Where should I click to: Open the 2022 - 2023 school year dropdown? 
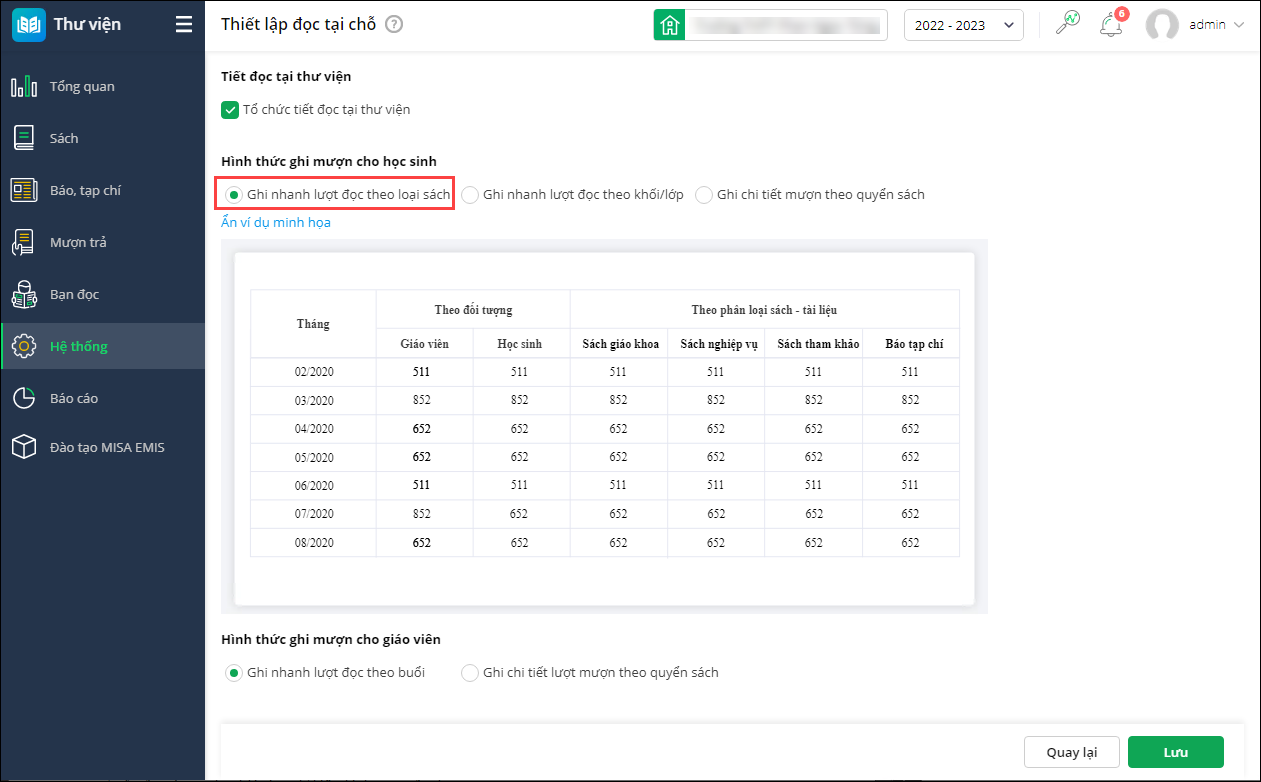click(964, 25)
